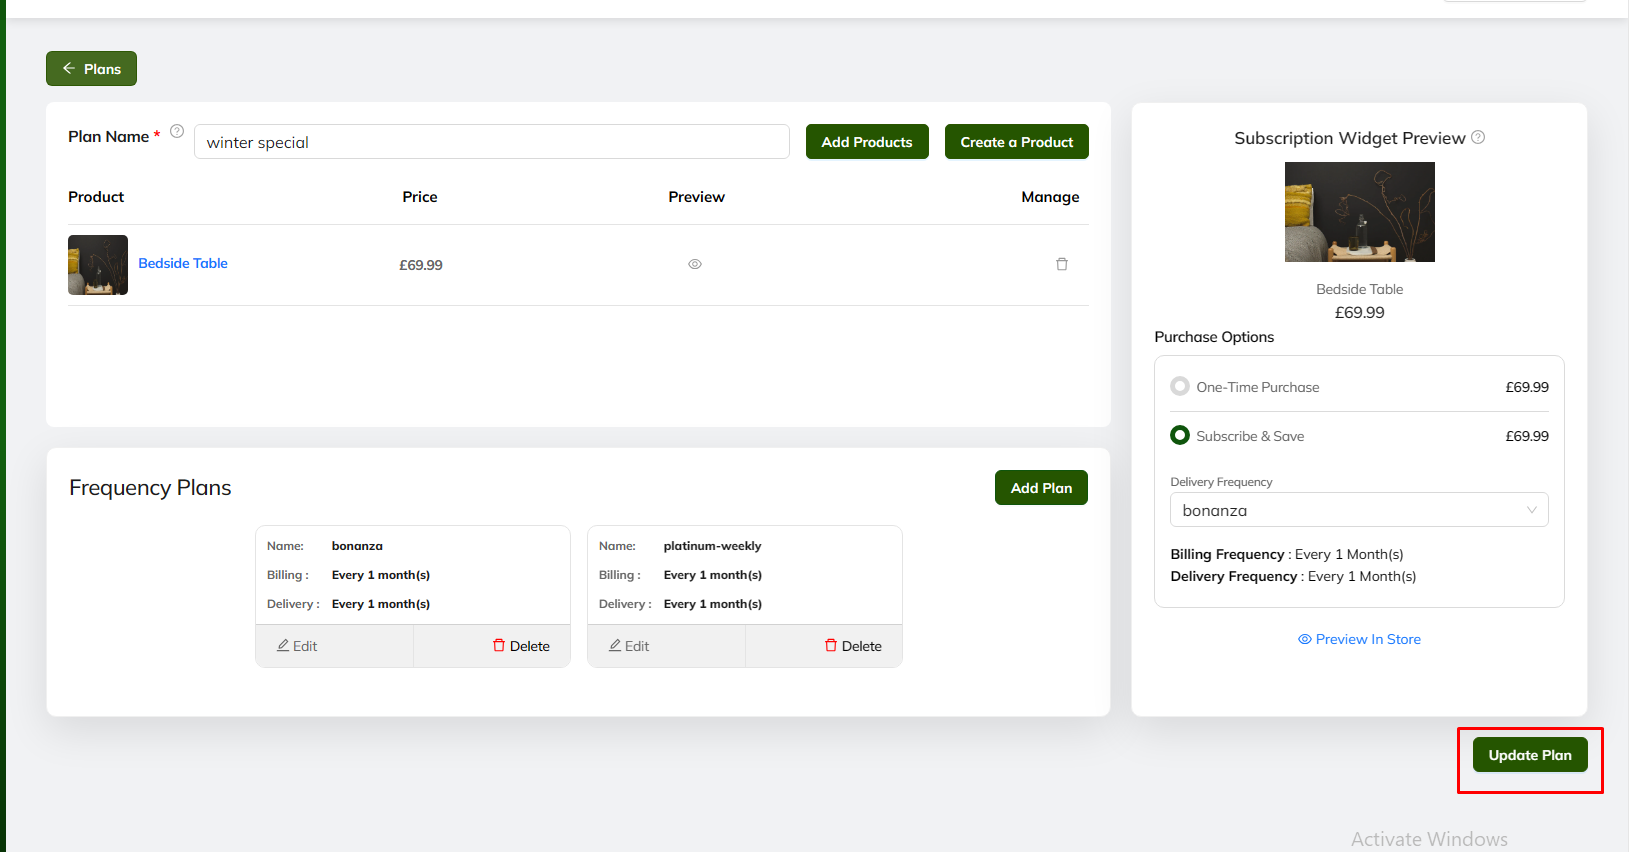Click the Plan Name help question icon

coord(177,131)
